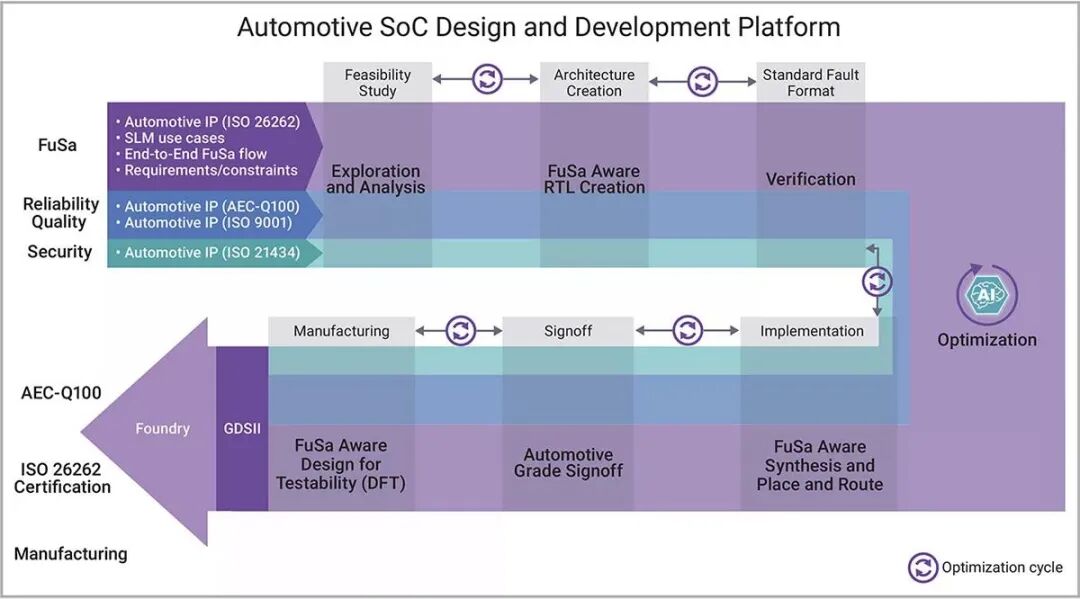Screen dimensions: 1080x599
Task: Select the Implementation stage label
Action: click(811, 331)
